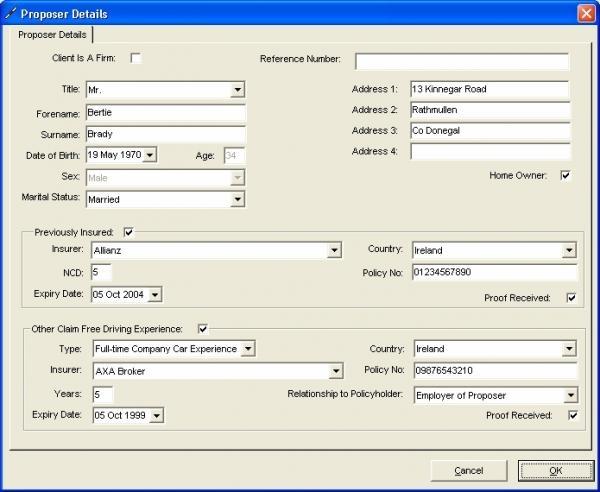
Task: Expand the Relationship to Policyholder dropdown
Action: coord(569,395)
